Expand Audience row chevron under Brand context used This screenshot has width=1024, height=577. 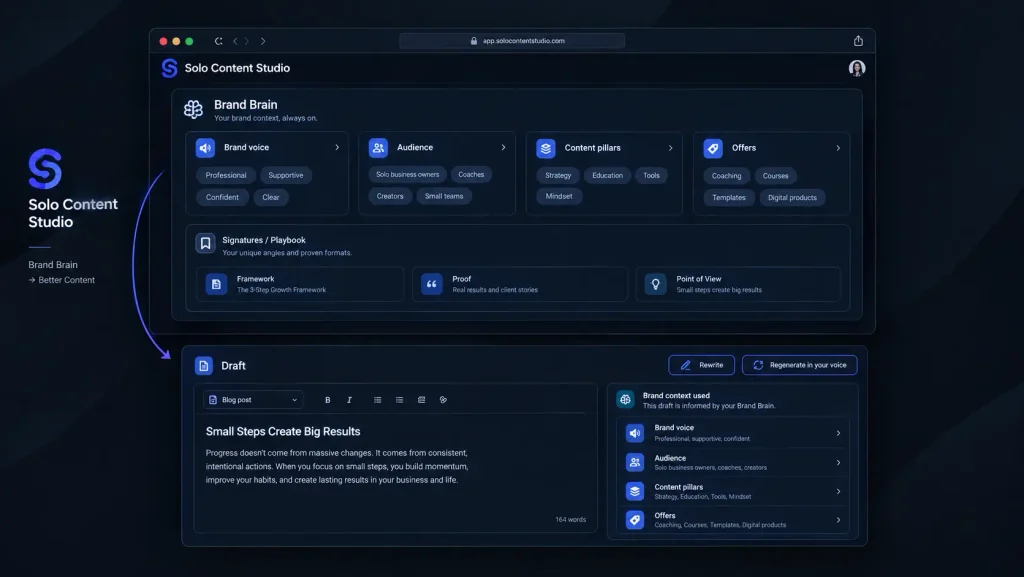(x=839, y=463)
